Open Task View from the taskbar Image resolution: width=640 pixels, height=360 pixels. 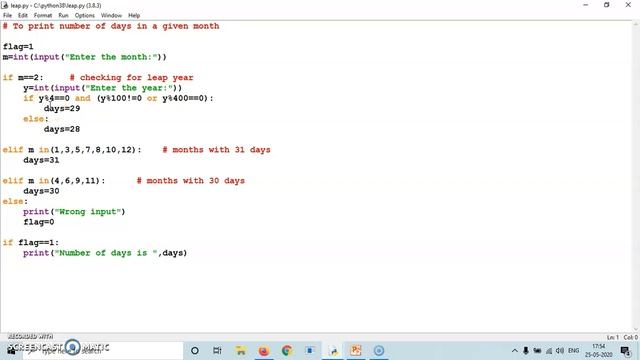click(217, 351)
